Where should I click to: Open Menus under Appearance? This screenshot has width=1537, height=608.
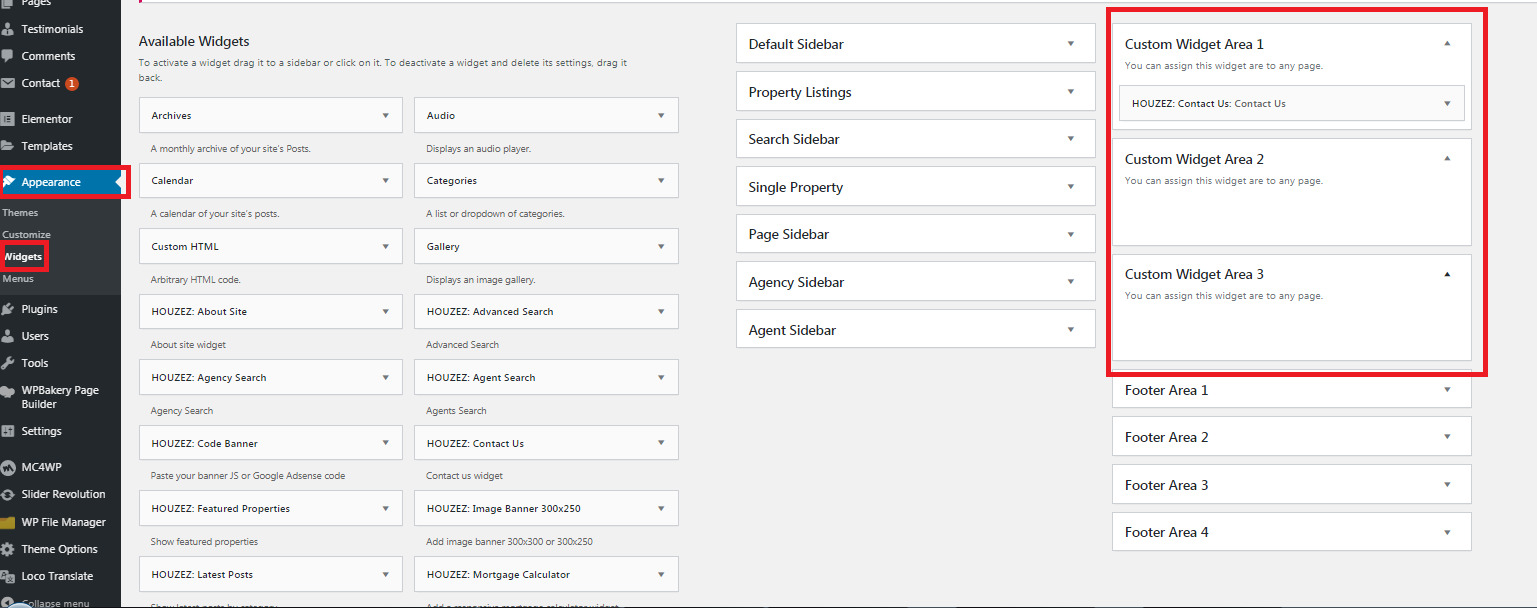point(18,279)
